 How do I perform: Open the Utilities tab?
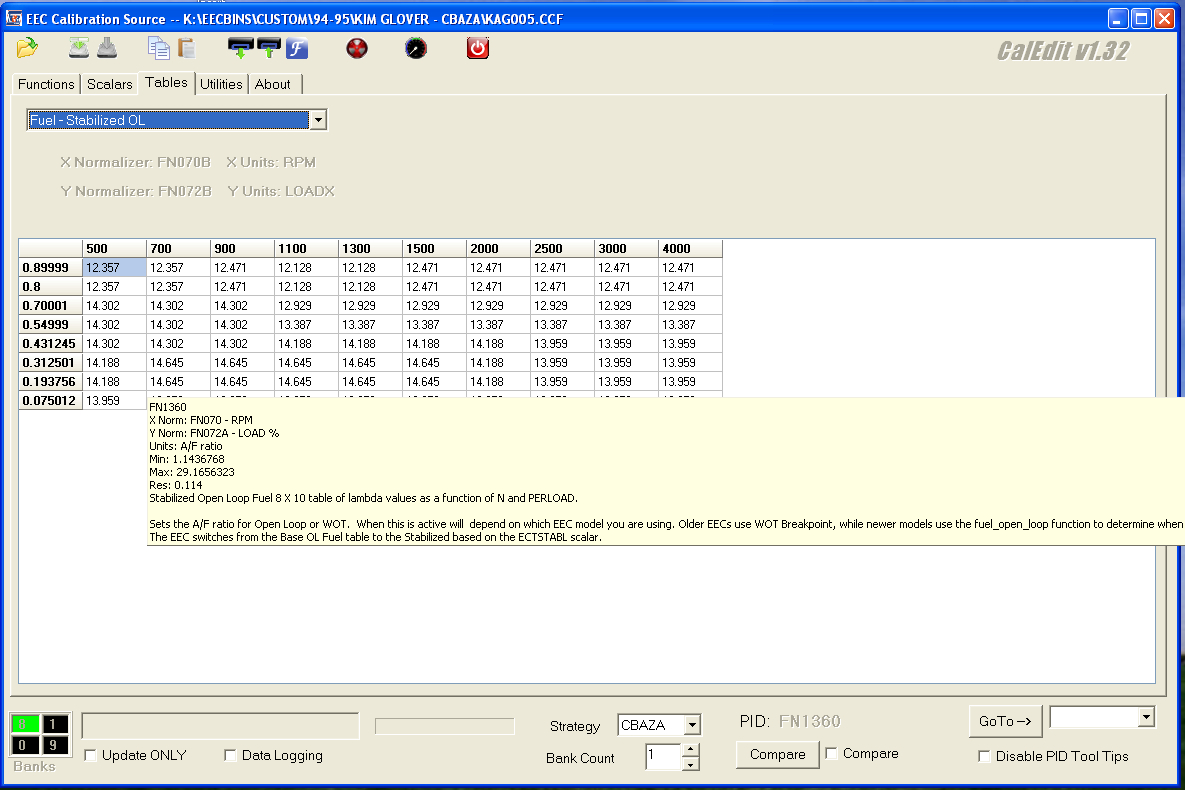click(x=221, y=84)
